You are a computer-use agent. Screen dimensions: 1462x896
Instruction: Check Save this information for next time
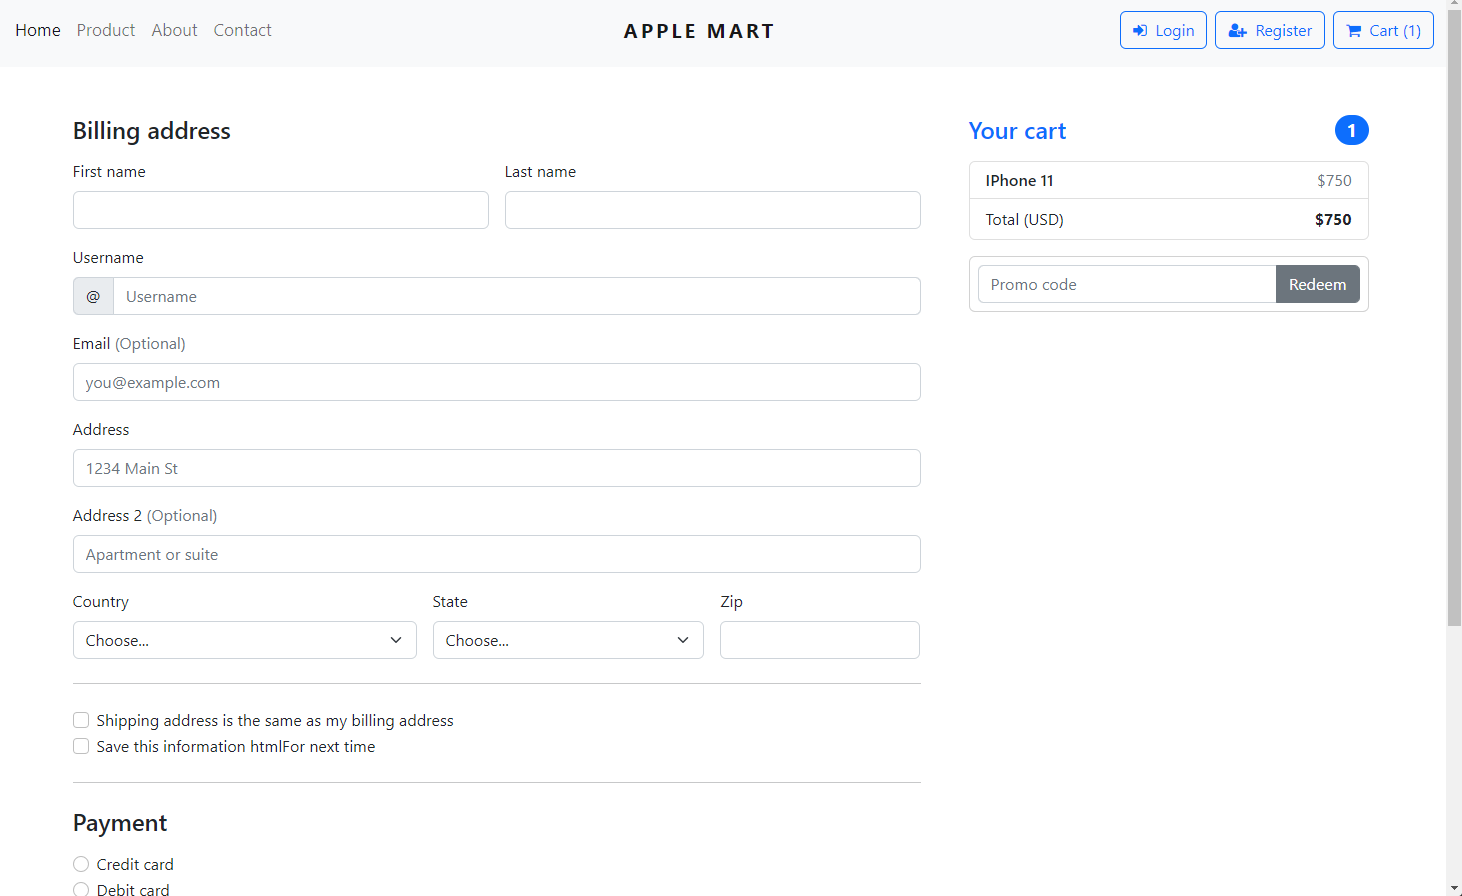point(81,746)
